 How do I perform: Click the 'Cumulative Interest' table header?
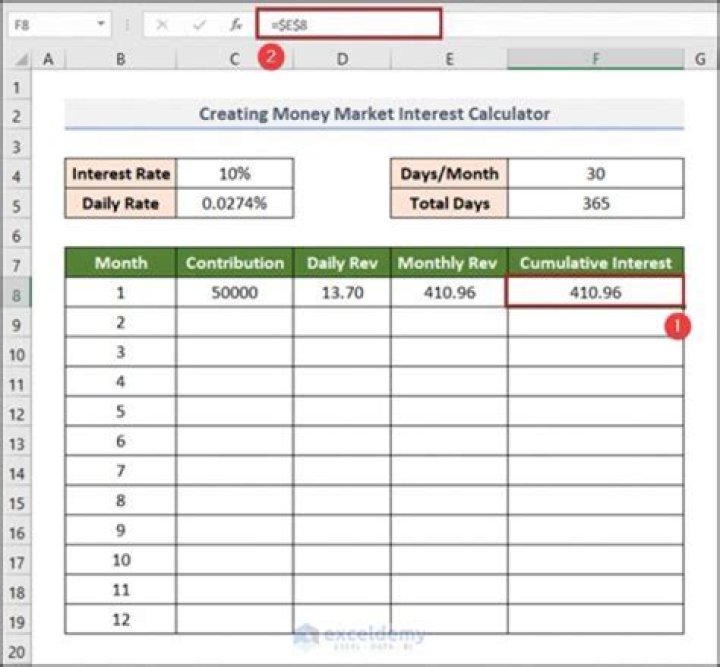(596, 263)
